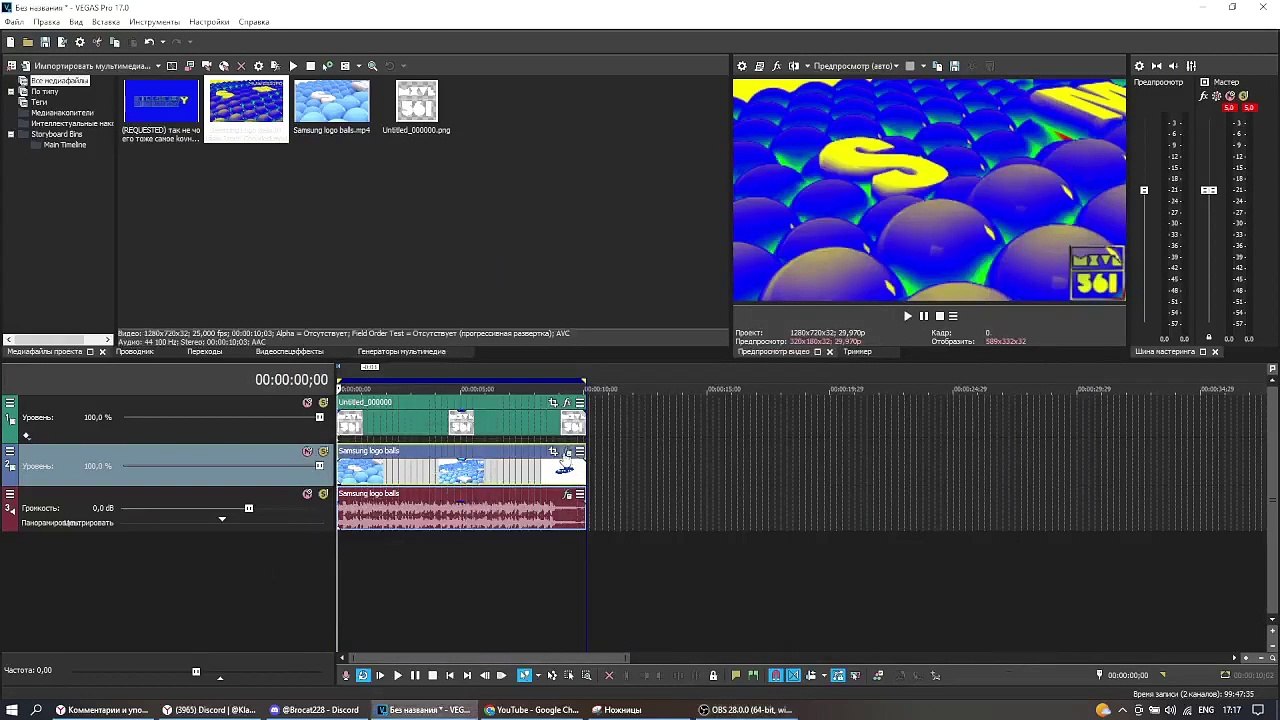This screenshot has height=720, width=1280.
Task: Open the 'Вид' menu
Action: tap(76, 22)
